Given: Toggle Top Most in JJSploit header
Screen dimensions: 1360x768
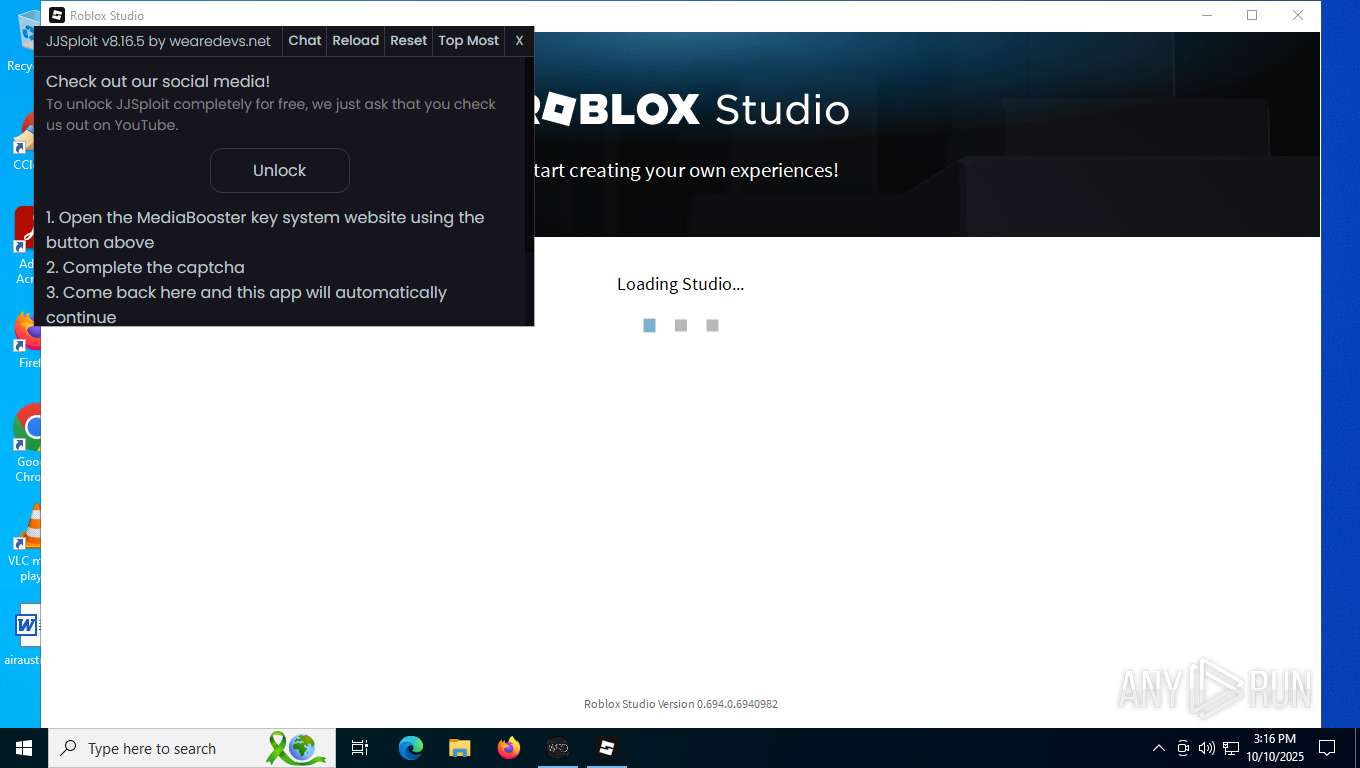Looking at the screenshot, I should coord(469,41).
